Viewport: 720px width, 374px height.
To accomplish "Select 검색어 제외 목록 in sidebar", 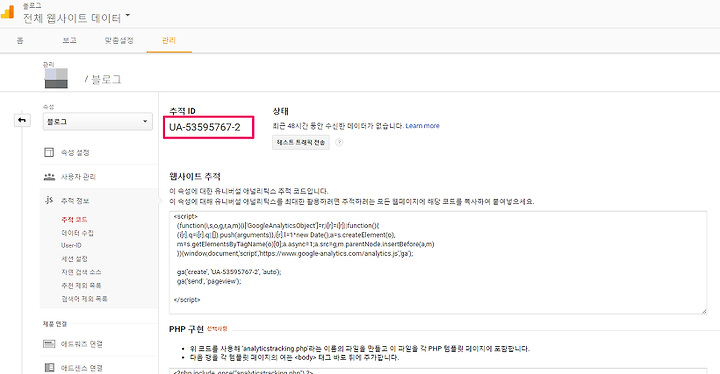I will (84, 299).
